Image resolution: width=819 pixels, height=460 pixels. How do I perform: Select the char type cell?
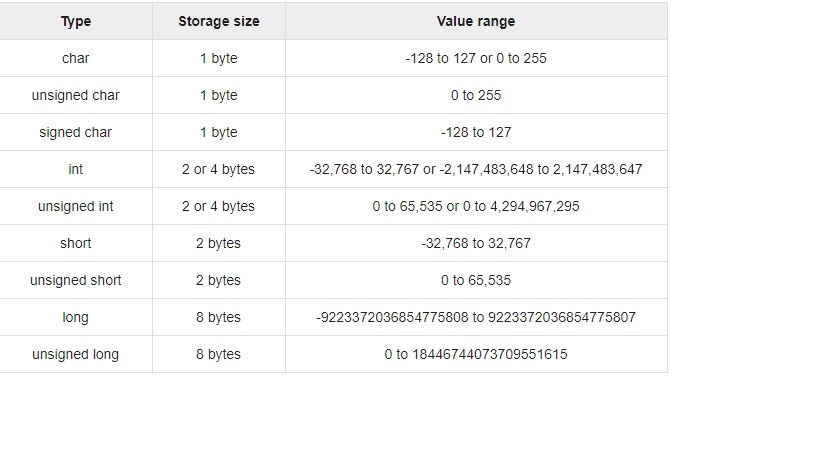76,58
